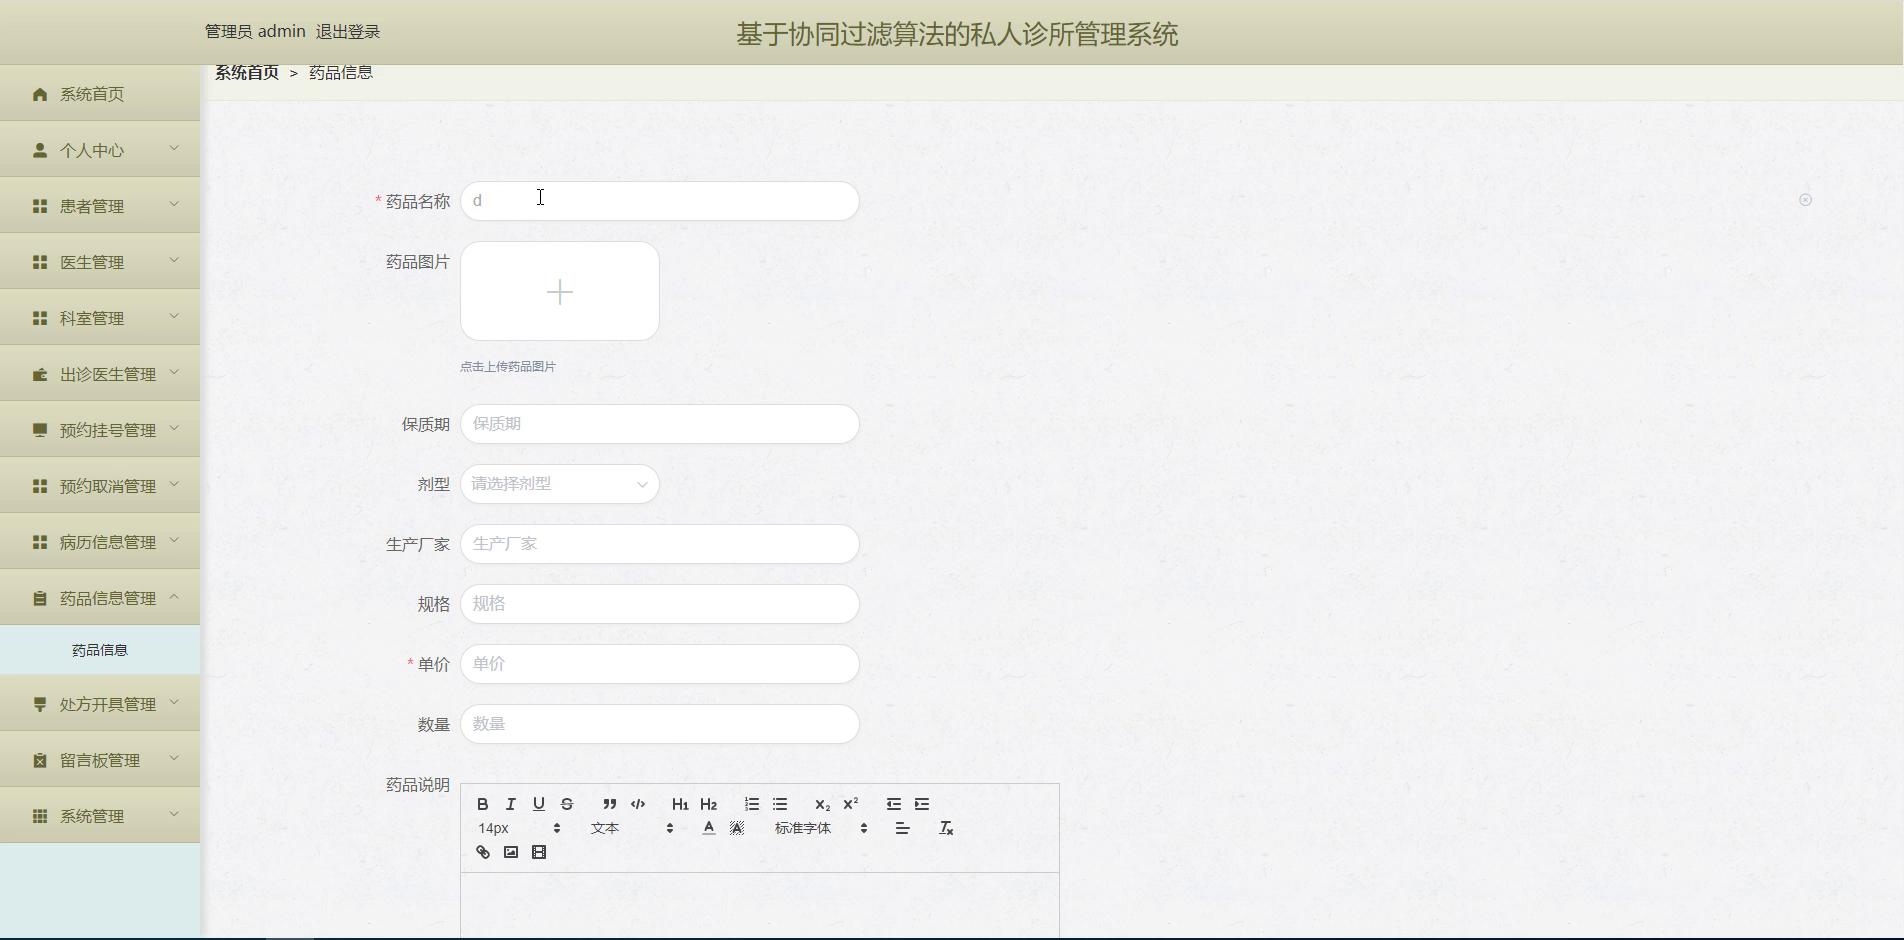
Task: Focus the 保质期 input field
Action: pos(660,424)
